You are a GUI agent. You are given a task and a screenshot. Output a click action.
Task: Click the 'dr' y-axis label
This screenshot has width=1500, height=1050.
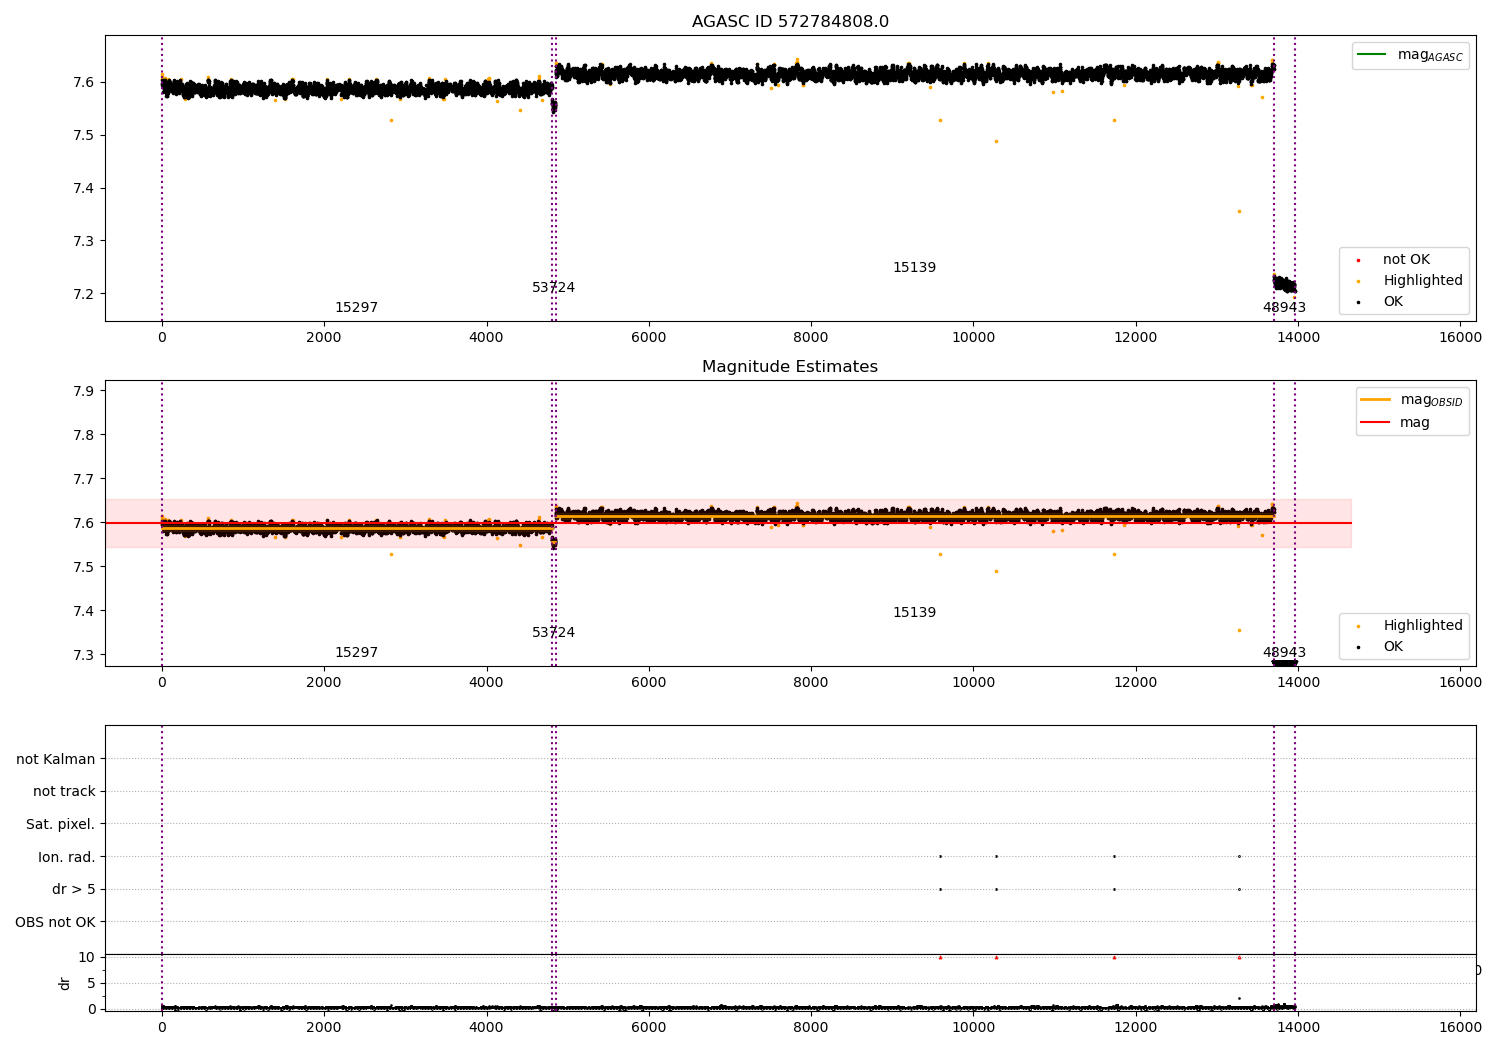click(x=65, y=983)
